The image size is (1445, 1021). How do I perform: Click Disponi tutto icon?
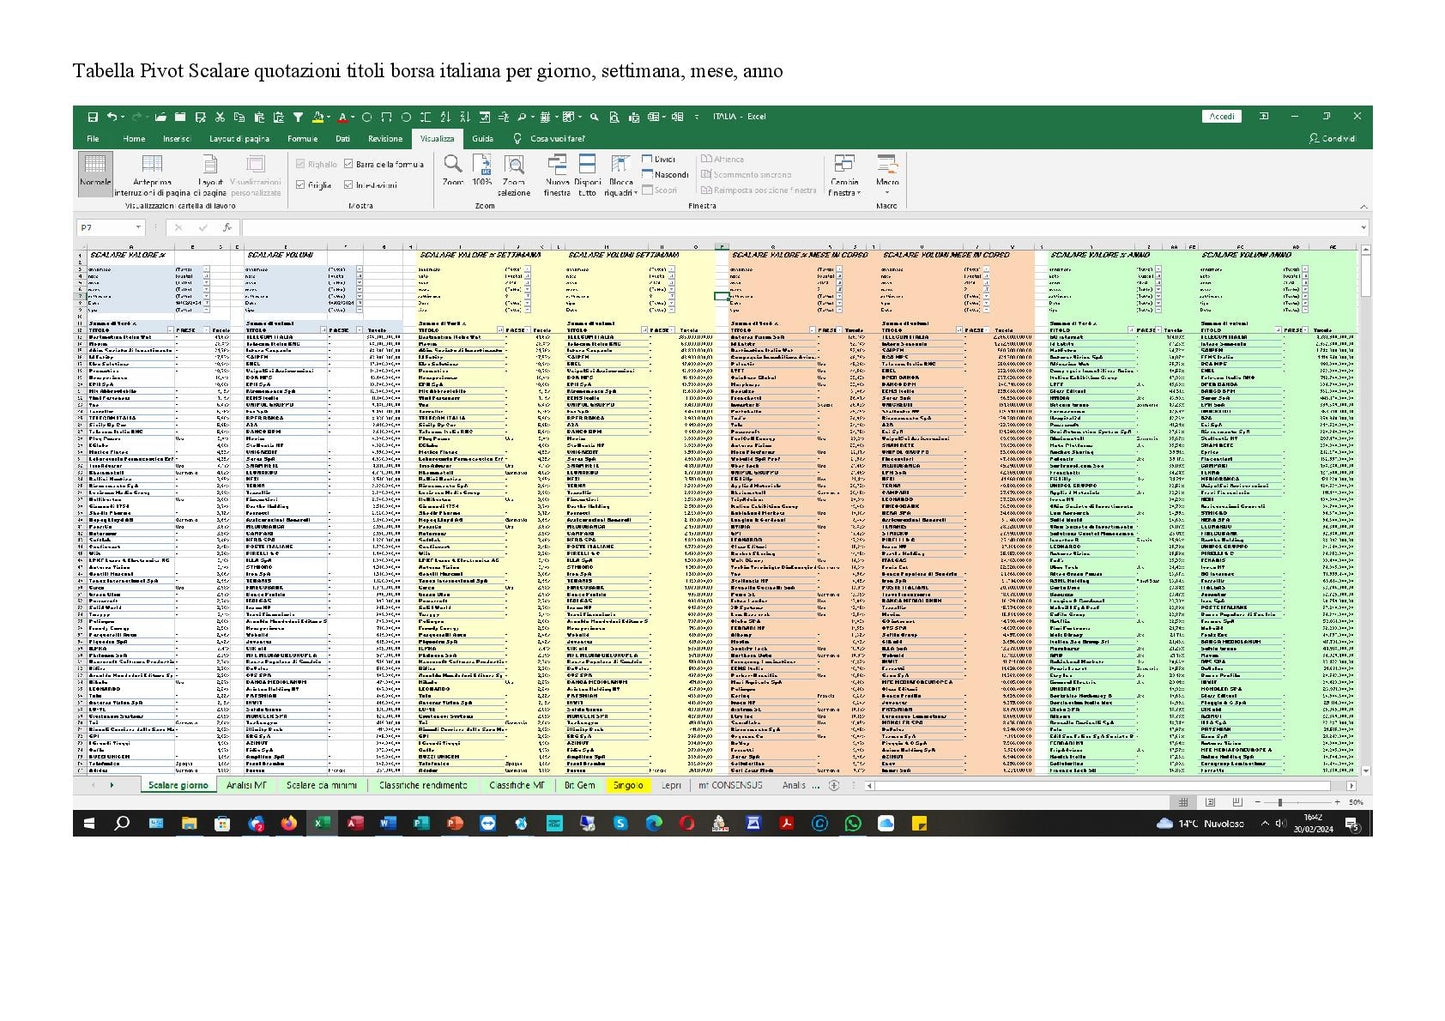pos(588,174)
